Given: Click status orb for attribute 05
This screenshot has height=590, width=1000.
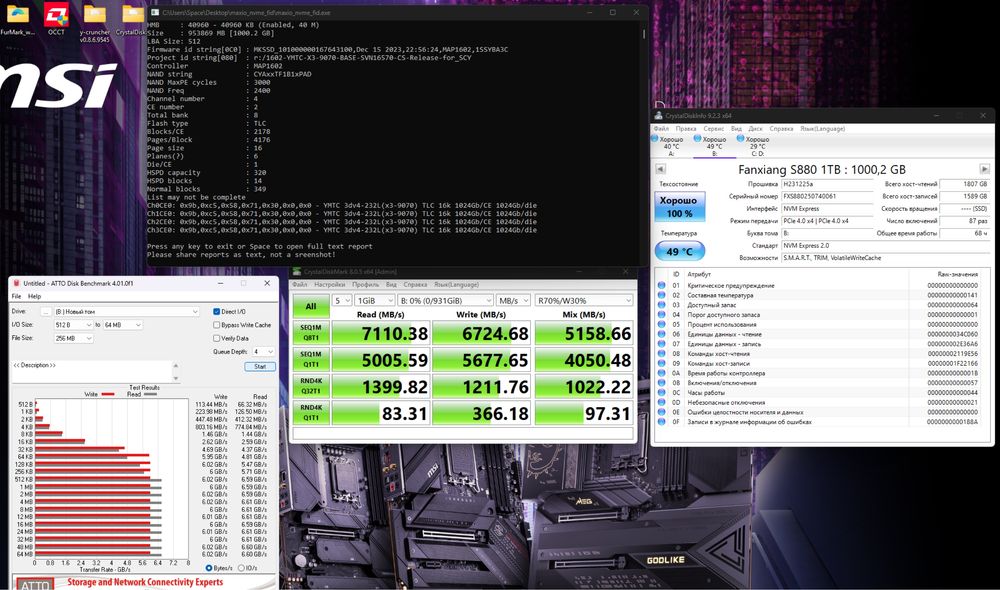Looking at the screenshot, I should coord(661,325).
